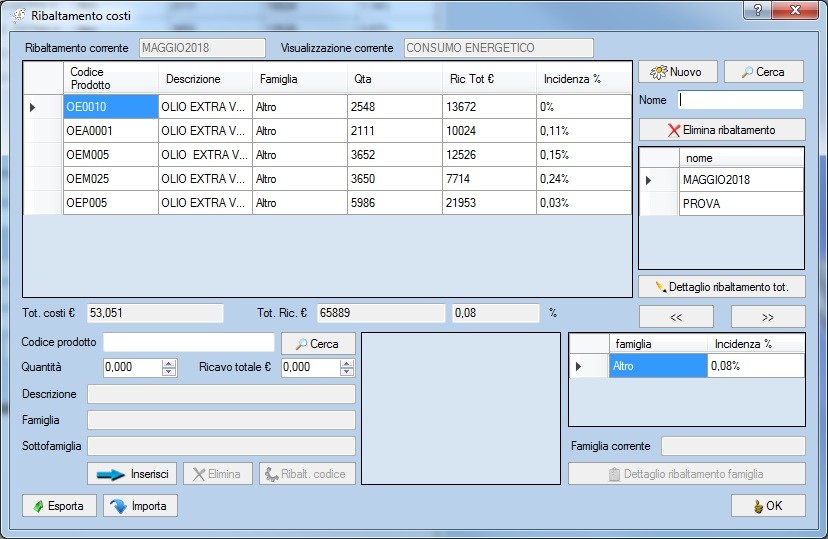Select product code cell OEA0001
828x539 pixels.
click(x=110, y=131)
